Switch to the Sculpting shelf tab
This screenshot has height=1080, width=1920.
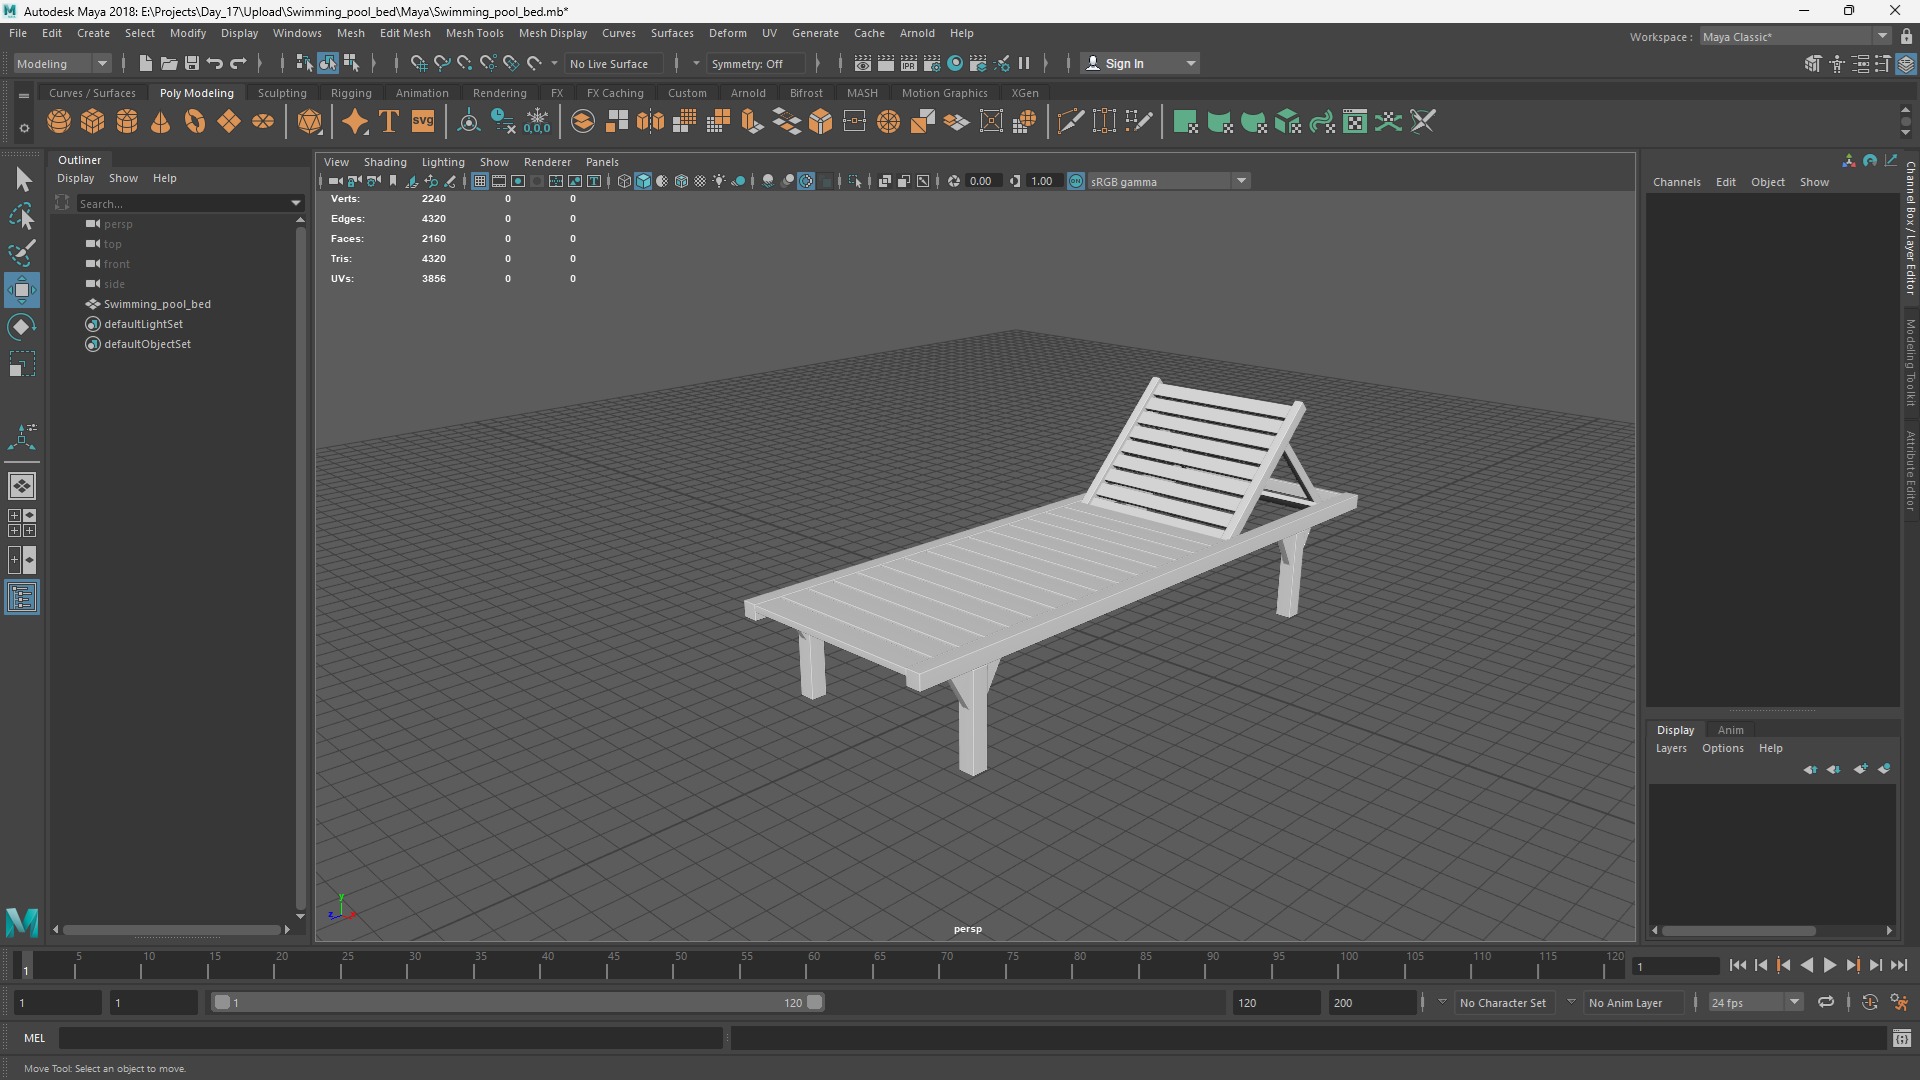click(x=282, y=93)
